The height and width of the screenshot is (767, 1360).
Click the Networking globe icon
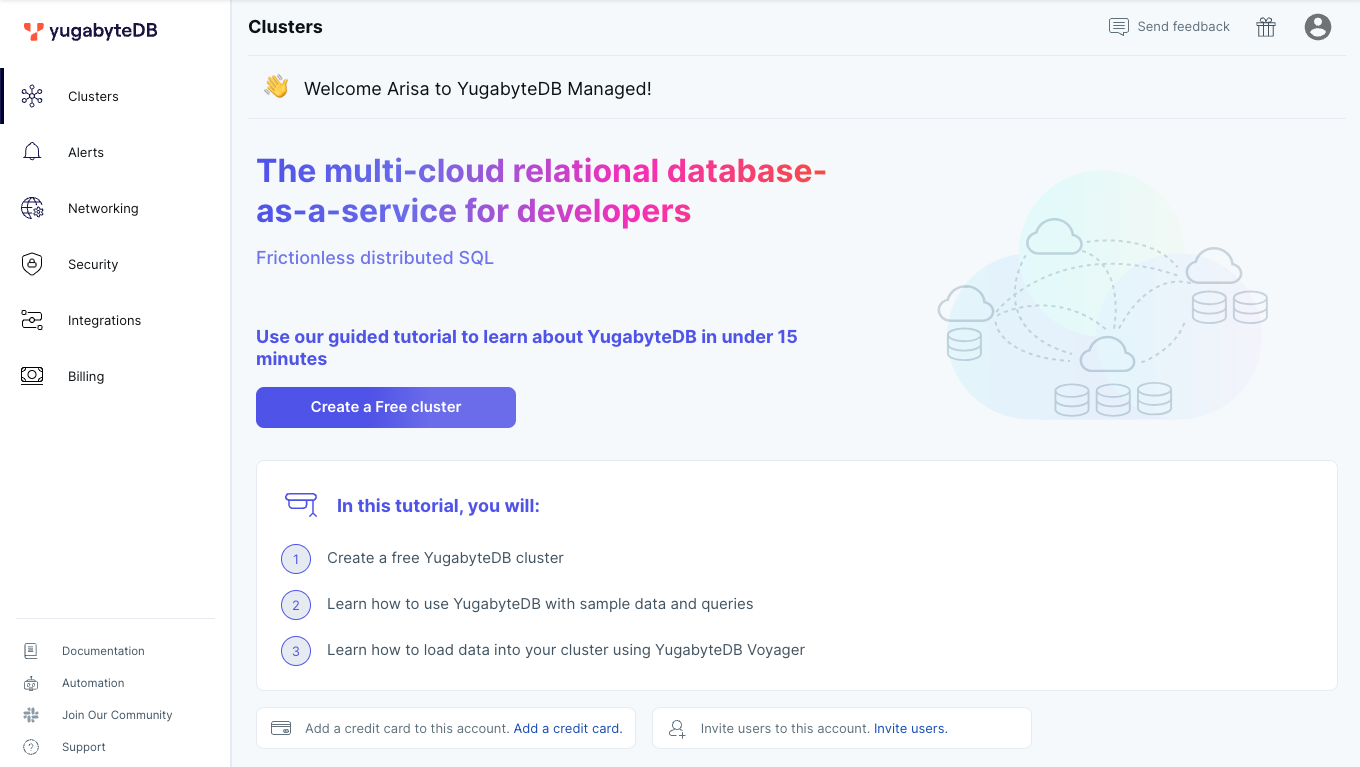point(32,208)
